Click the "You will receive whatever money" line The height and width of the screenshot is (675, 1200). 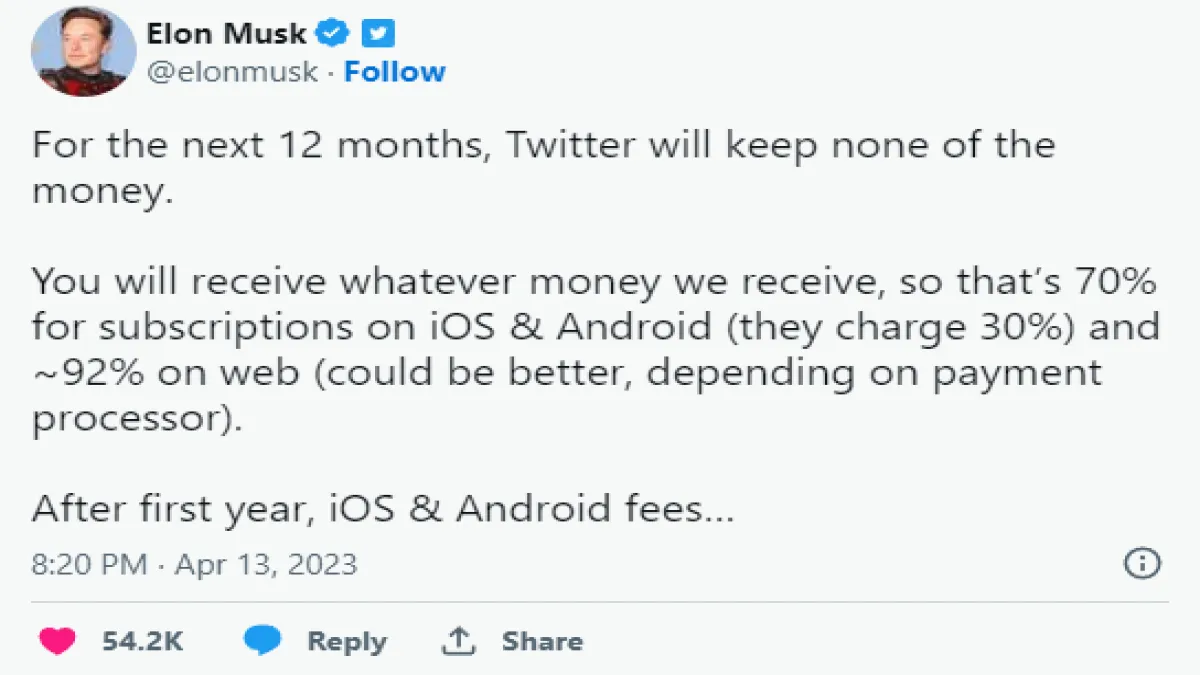coord(594,282)
